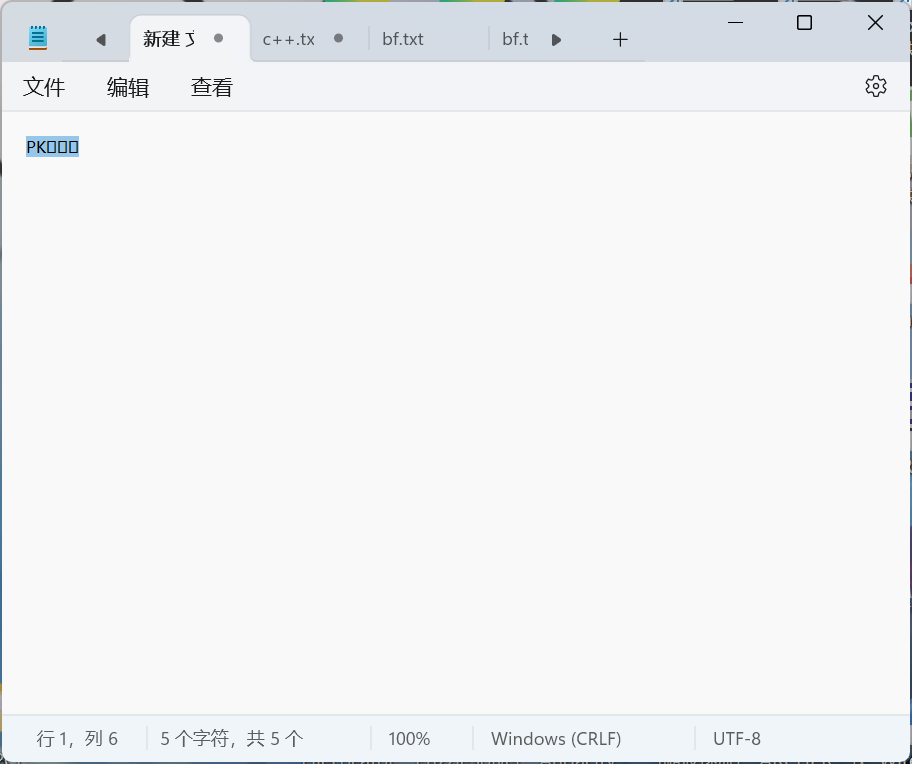The image size is (912, 764).
Task: Click the Windows (CRLF) line ending indicator
Action: pos(556,739)
